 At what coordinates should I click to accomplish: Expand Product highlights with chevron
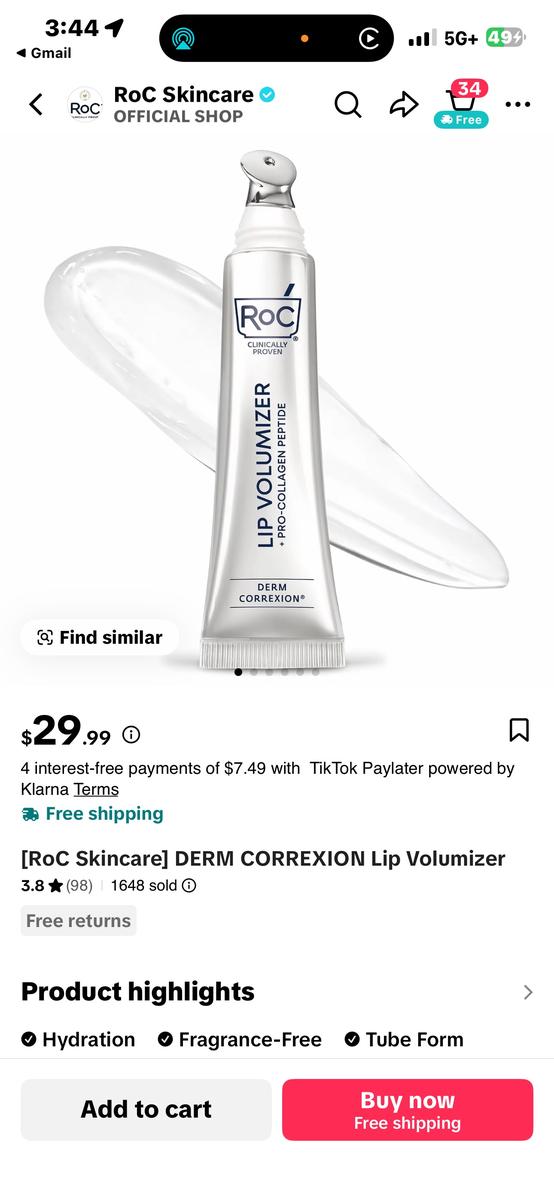click(x=528, y=992)
